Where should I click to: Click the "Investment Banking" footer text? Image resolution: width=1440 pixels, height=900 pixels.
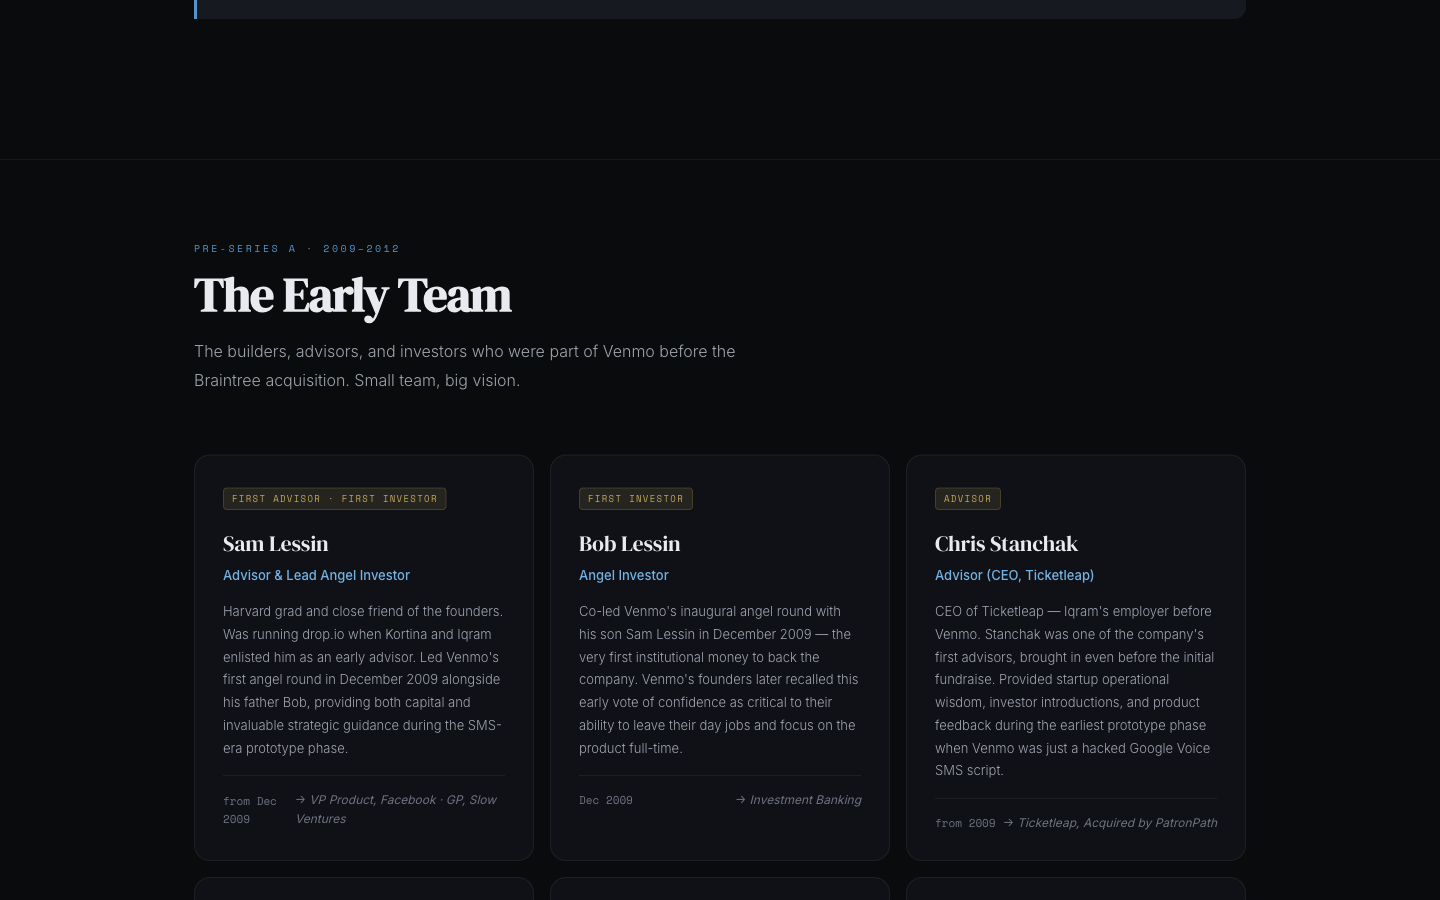(798, 800)
